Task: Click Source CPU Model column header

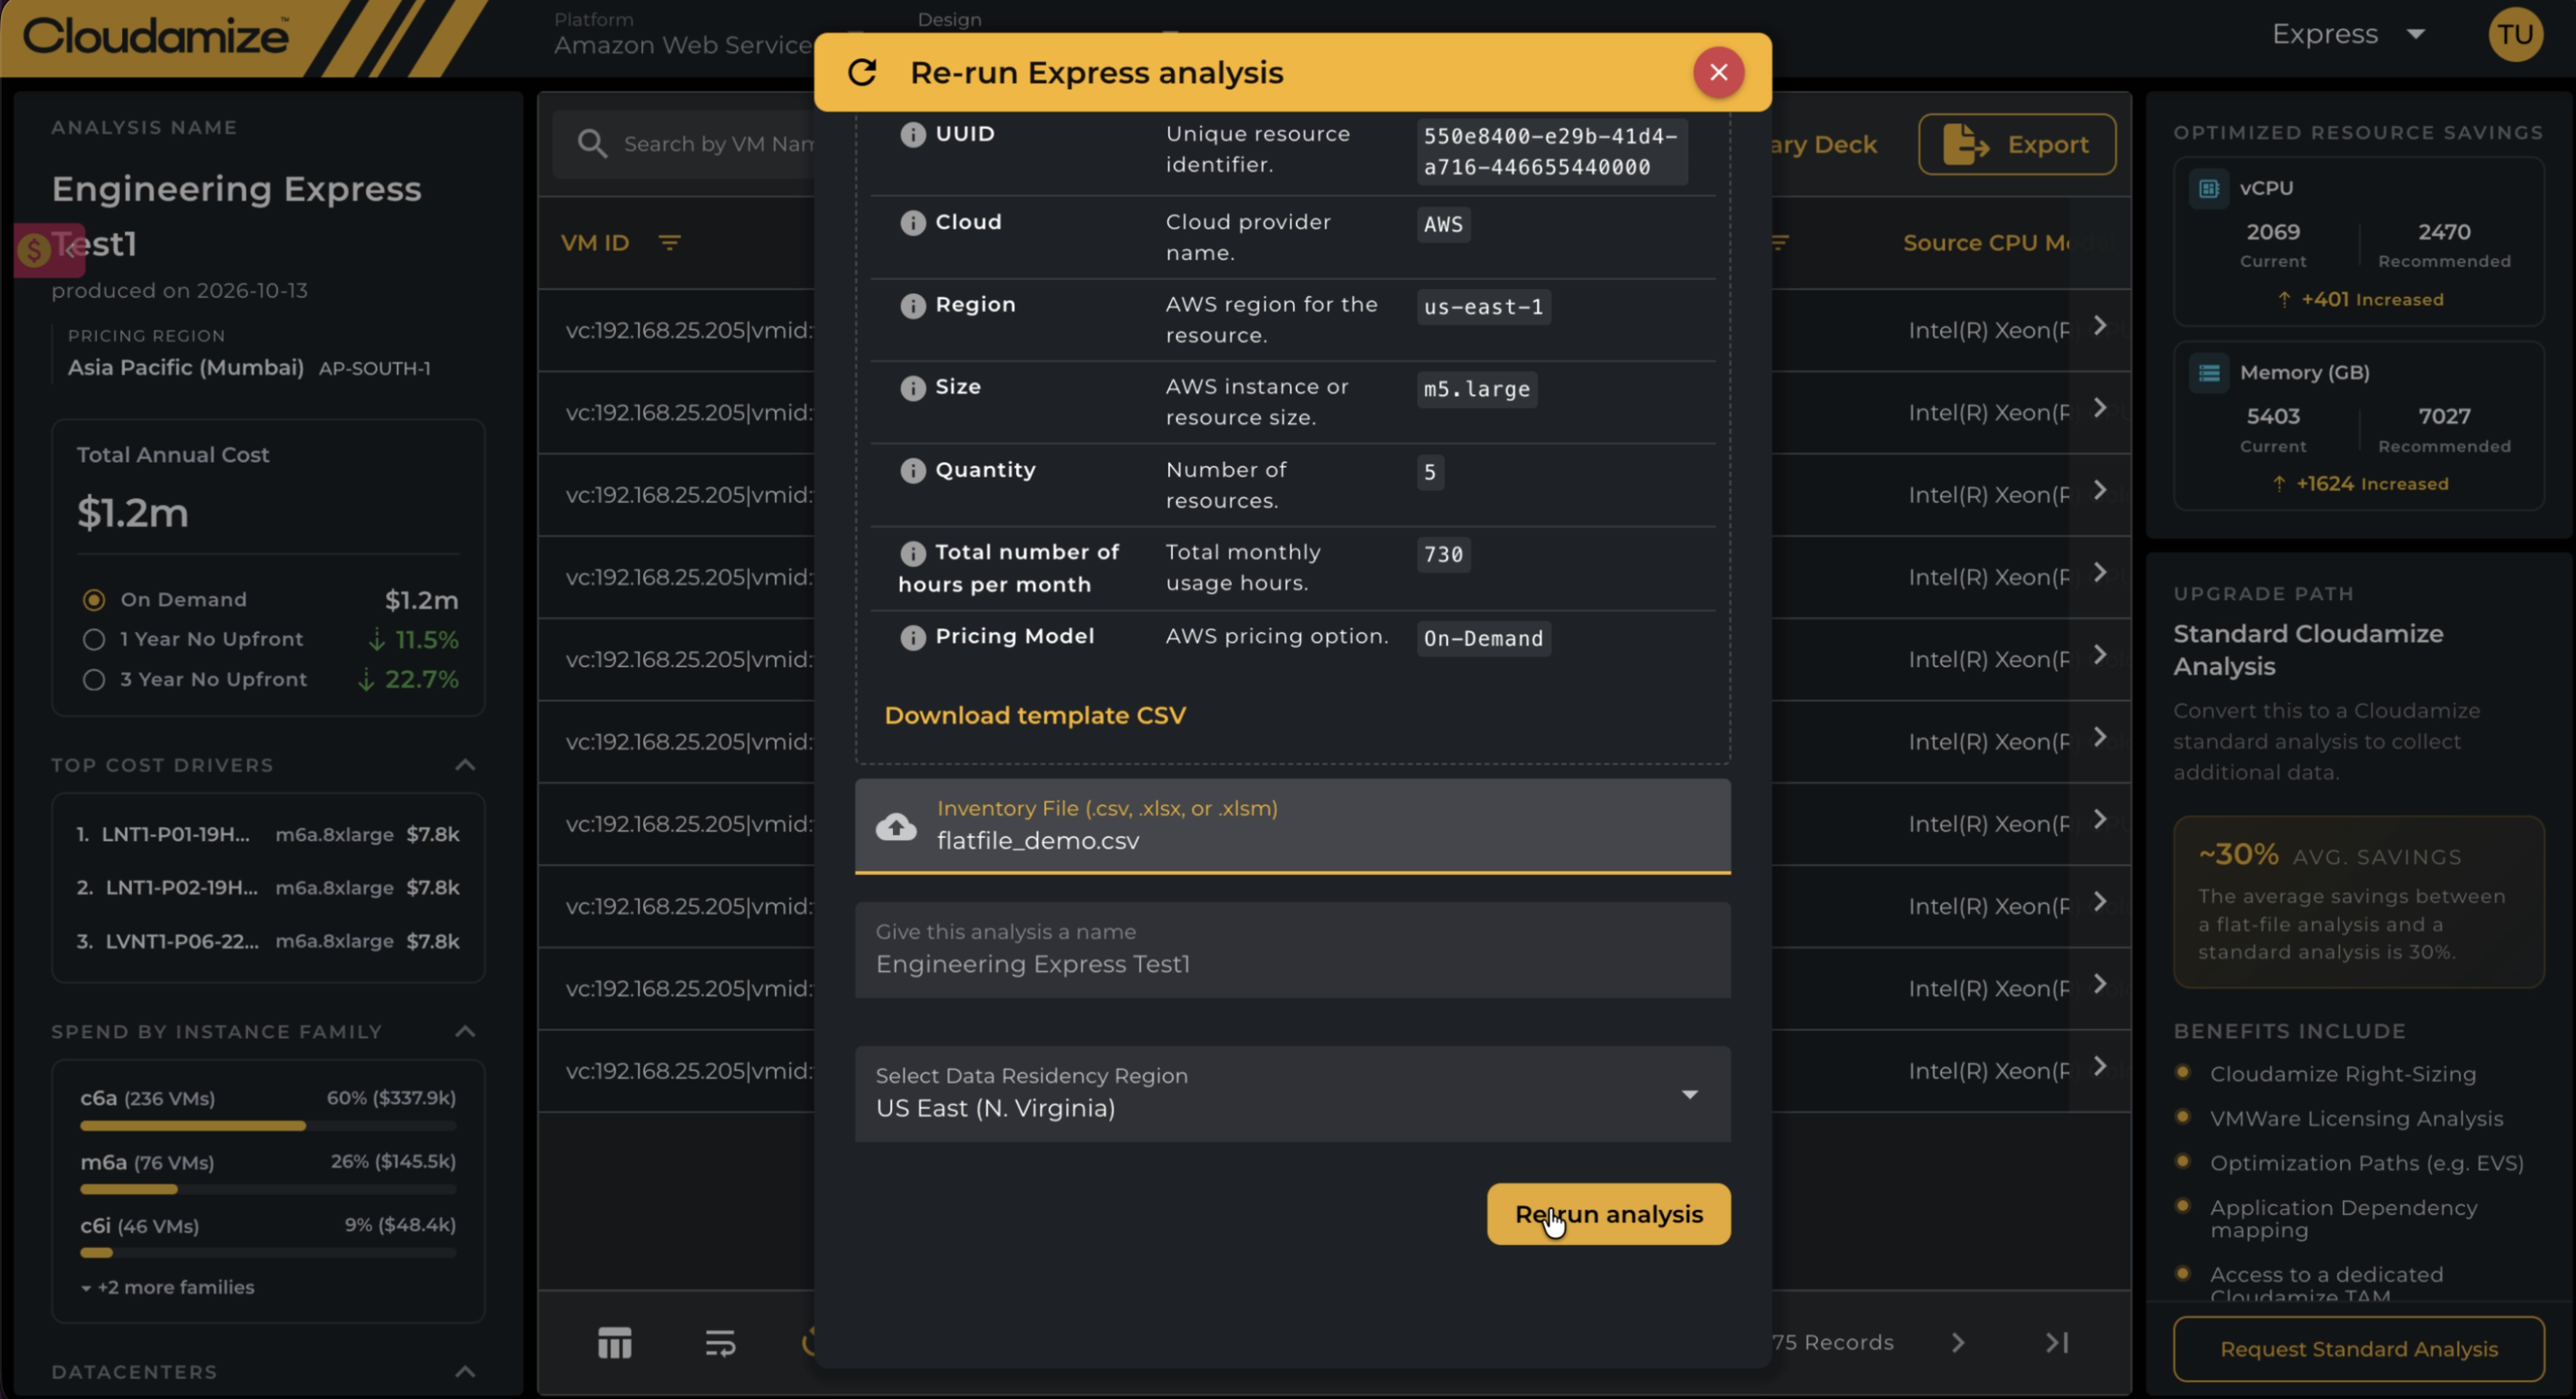Action: coord(1986,243)
